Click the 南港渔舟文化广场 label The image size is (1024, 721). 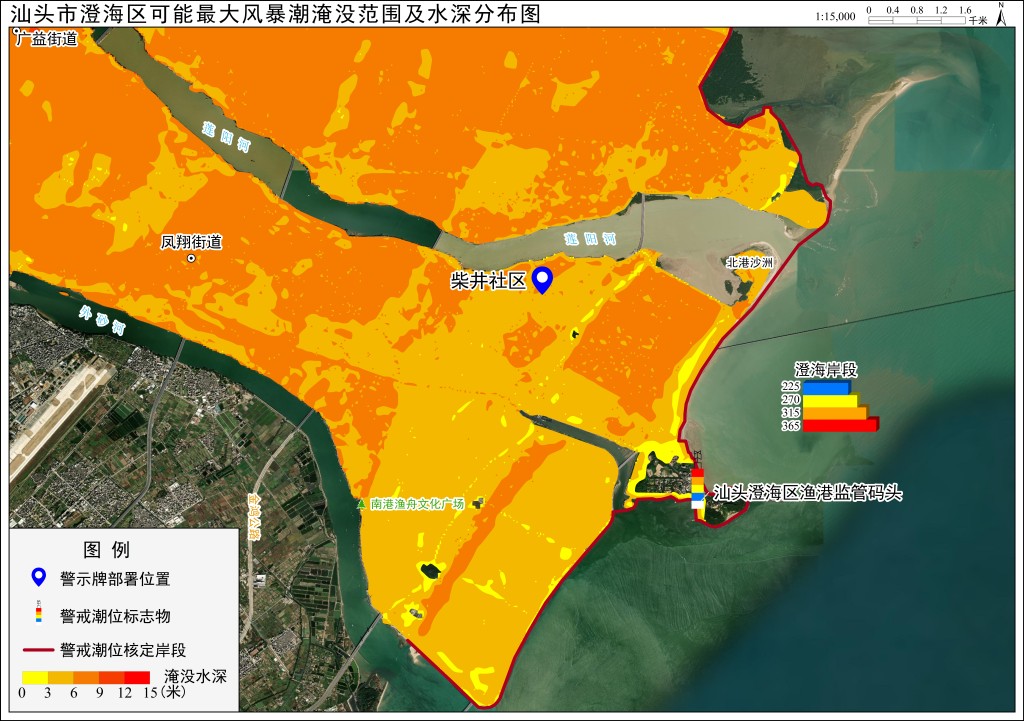tap(417, 504)
